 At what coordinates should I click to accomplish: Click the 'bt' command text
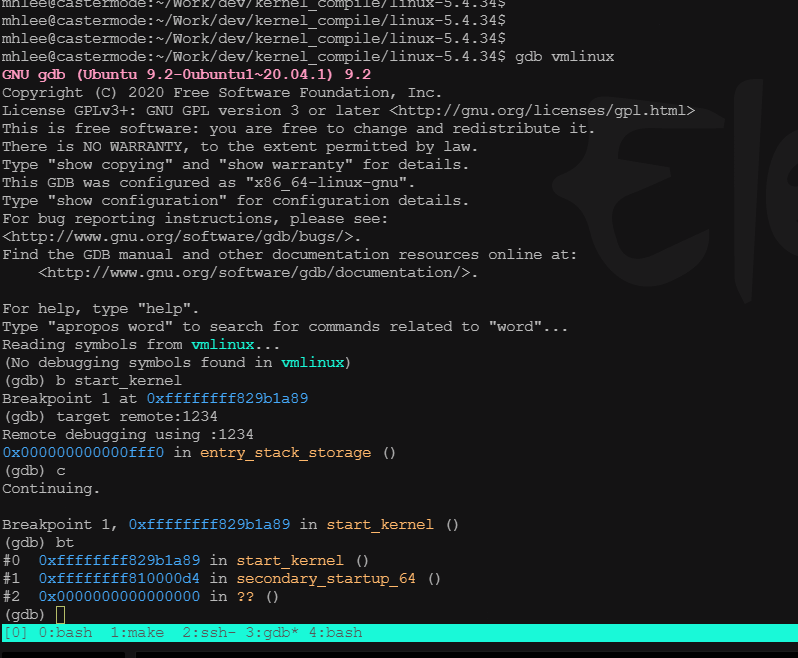[x=65, y=542]
